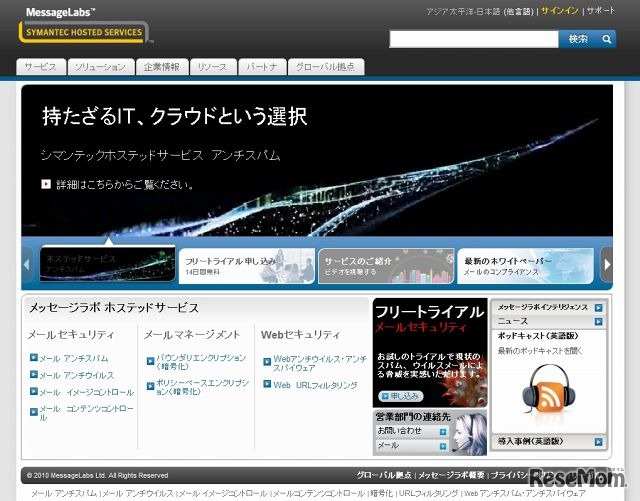Click the arrow icon beside ポリシーベースエンクリプション
Screen dimensions: 640x501
(x=151, y=386)
